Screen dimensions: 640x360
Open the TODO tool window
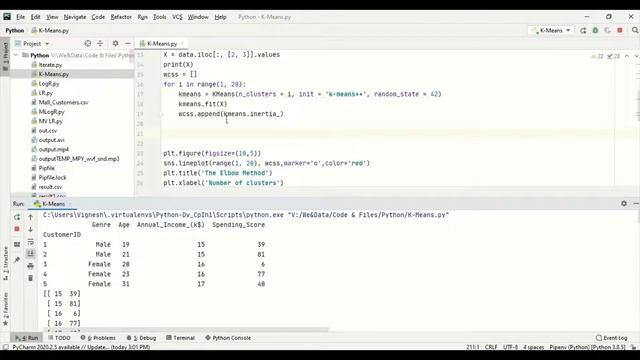(x=59, y=338)
